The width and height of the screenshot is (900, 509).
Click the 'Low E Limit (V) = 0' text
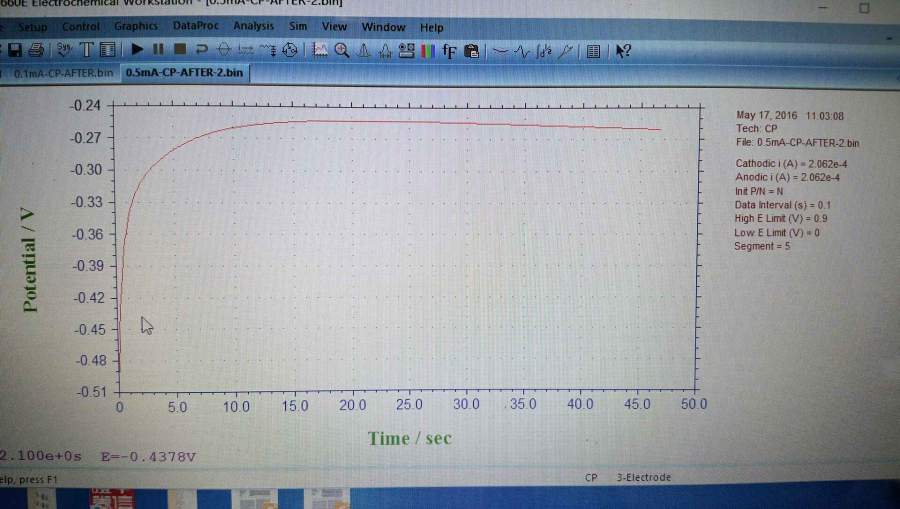coord(777,232)
